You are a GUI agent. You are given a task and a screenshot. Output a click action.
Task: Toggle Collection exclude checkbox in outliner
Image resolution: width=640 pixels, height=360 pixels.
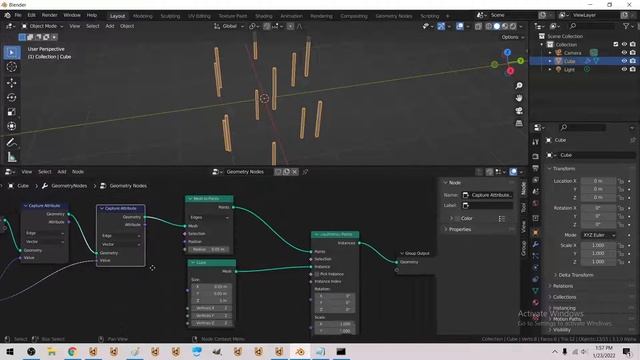pos(616,44)
